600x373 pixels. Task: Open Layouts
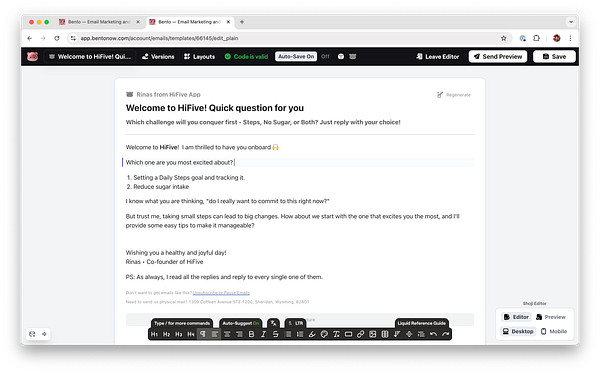point(199,57)
